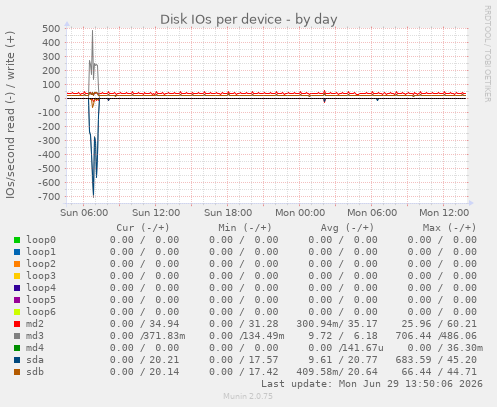Image resolution: width=497 pixels, height=407 pixels.
Task: Click the gray md3 legend color swatch
Action: pyautogui.click(x=17, y=336)
